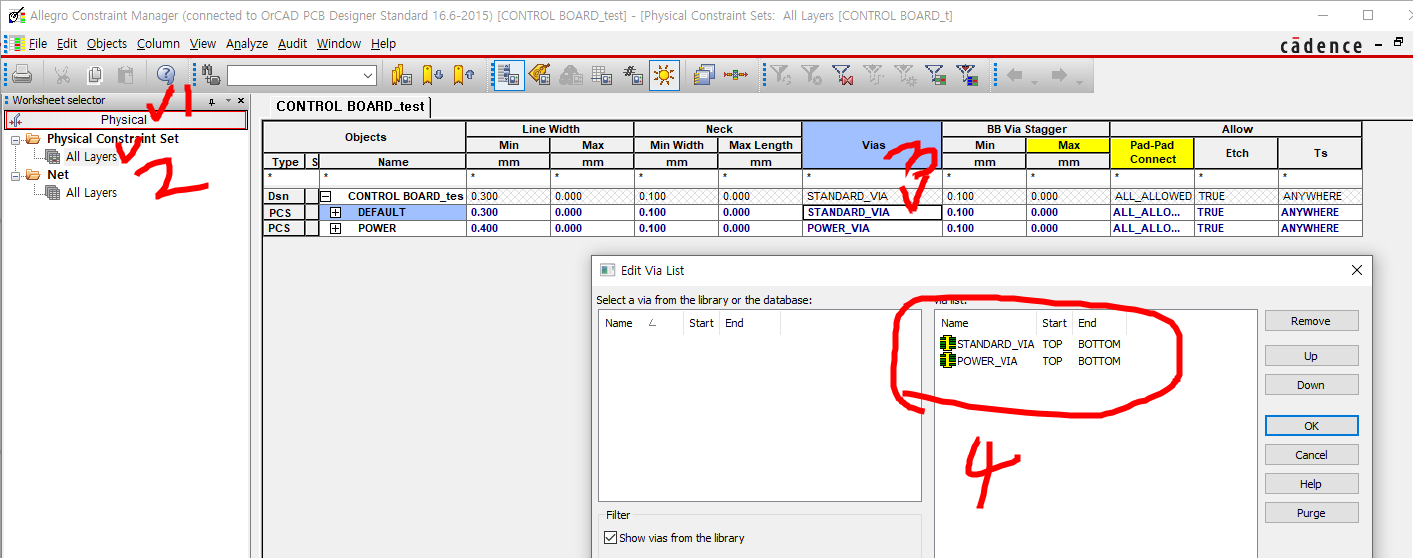Image resolution: width=1413 pixels, height=558 pixels.
Task: Click the Purge button
Action: click(x=1311, y=513)
